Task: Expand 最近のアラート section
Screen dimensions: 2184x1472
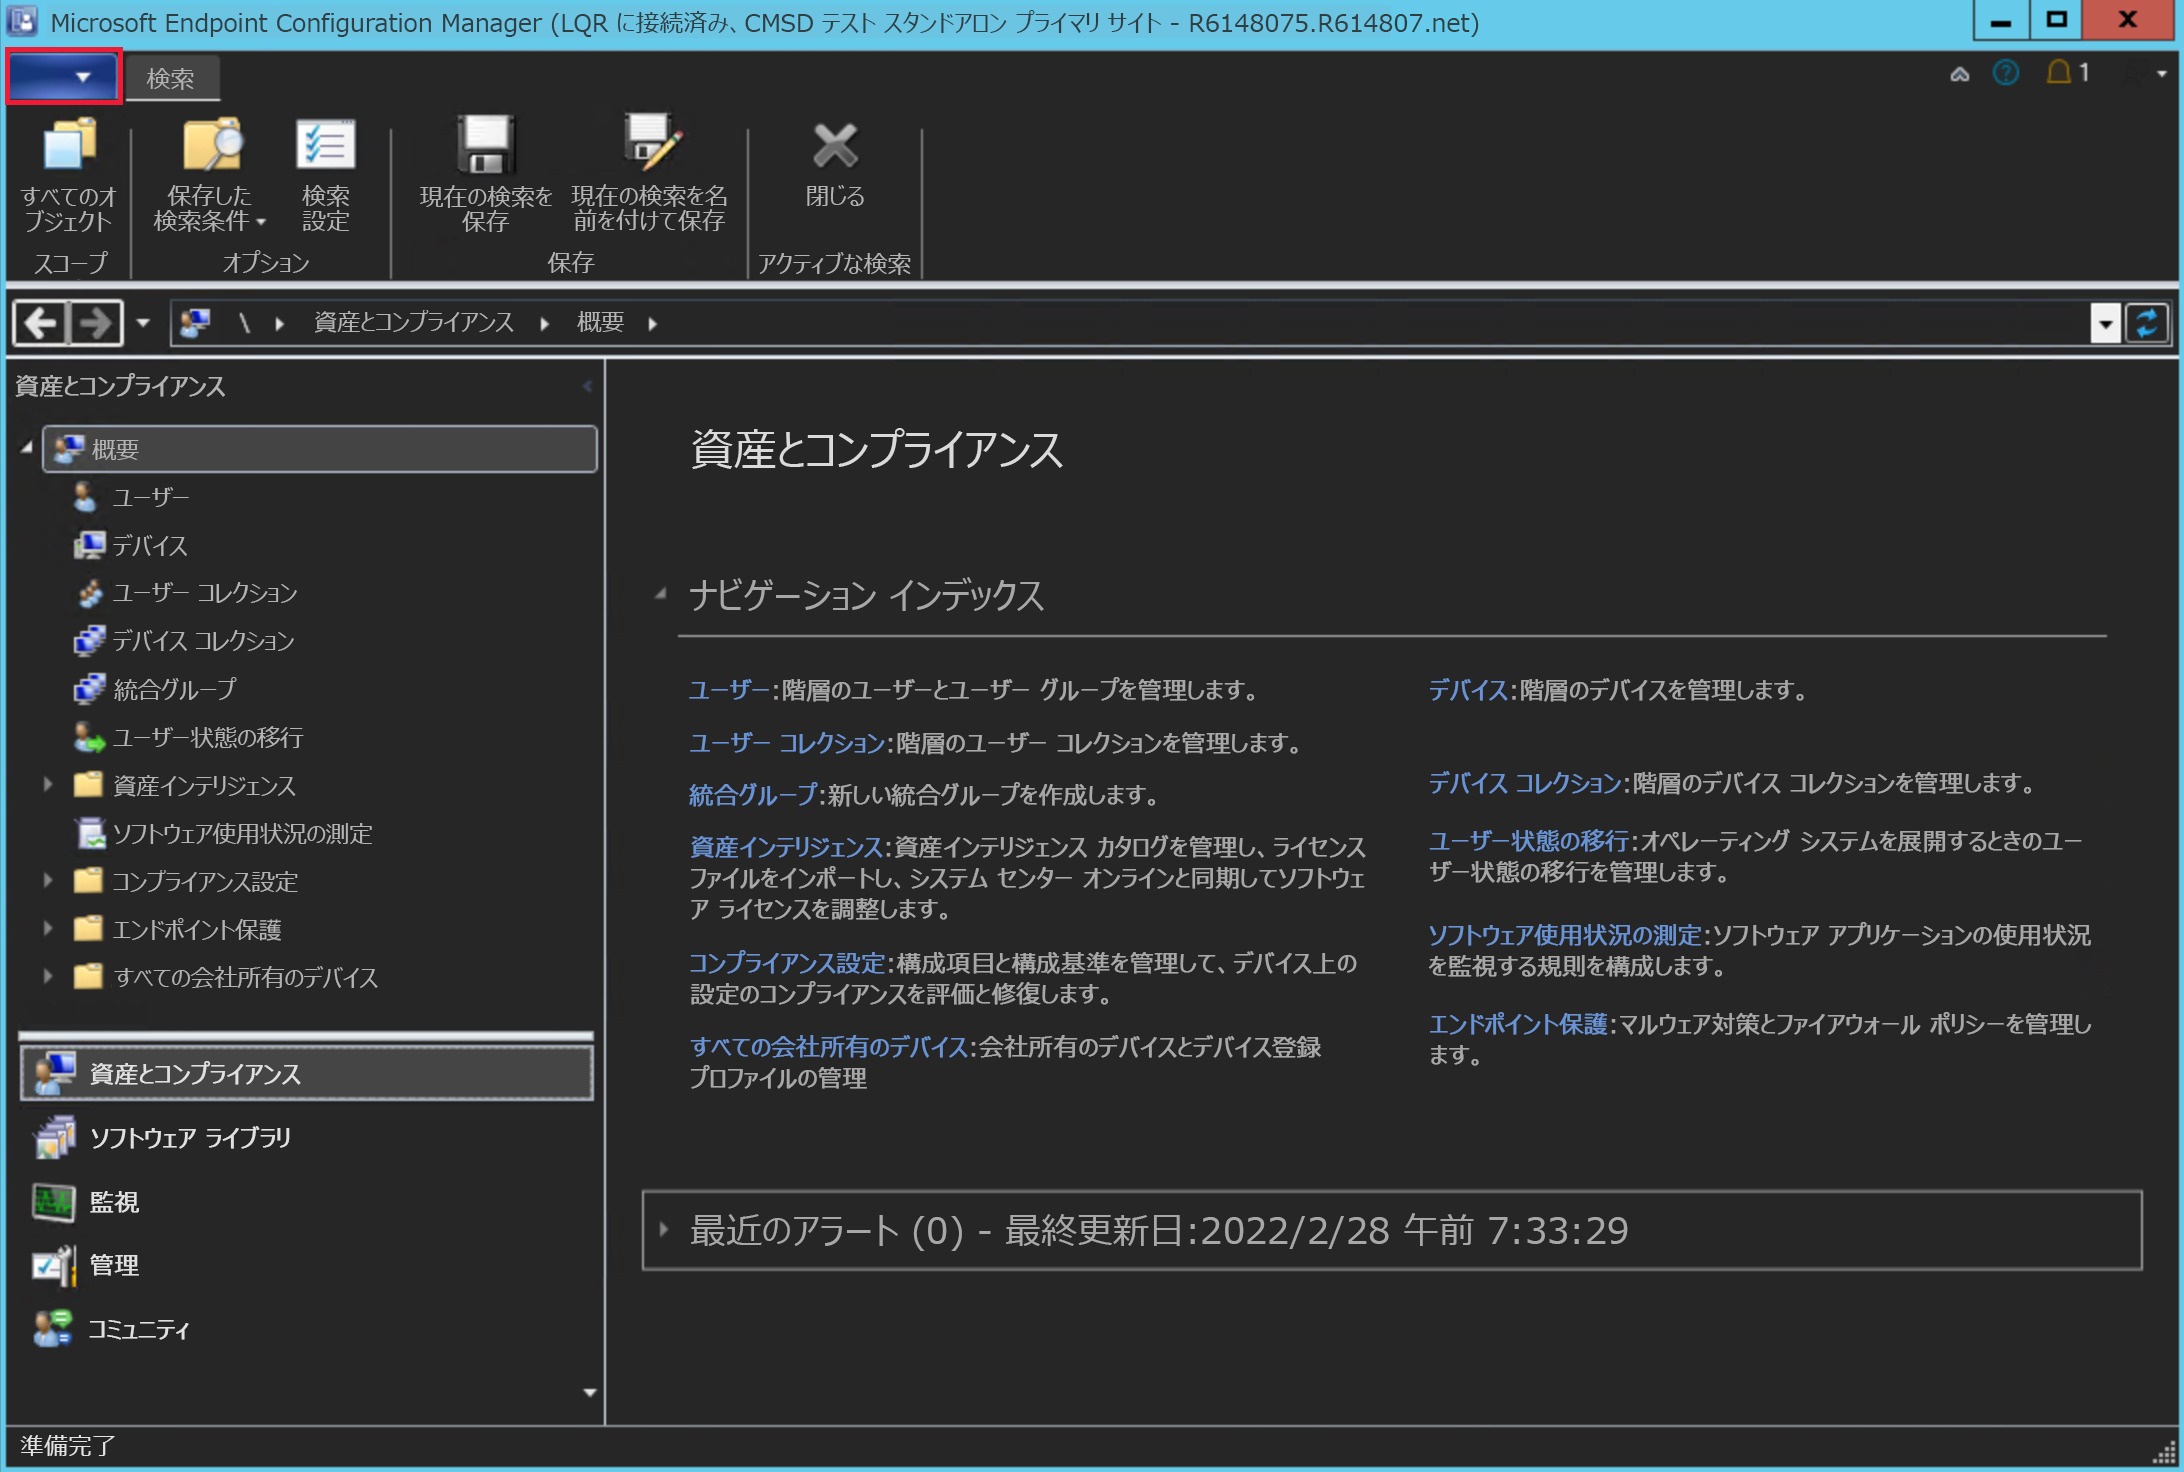Action: coord(663,1230)
